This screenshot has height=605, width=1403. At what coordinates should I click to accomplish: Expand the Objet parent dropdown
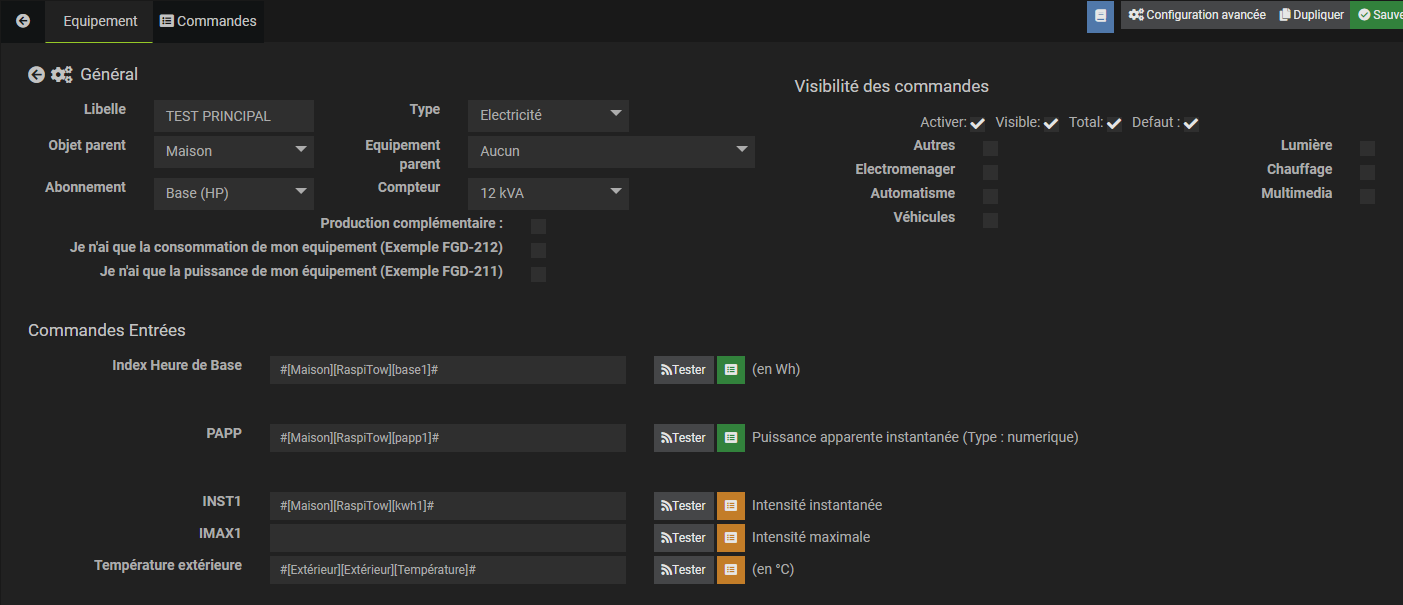(x=234, y=152)
